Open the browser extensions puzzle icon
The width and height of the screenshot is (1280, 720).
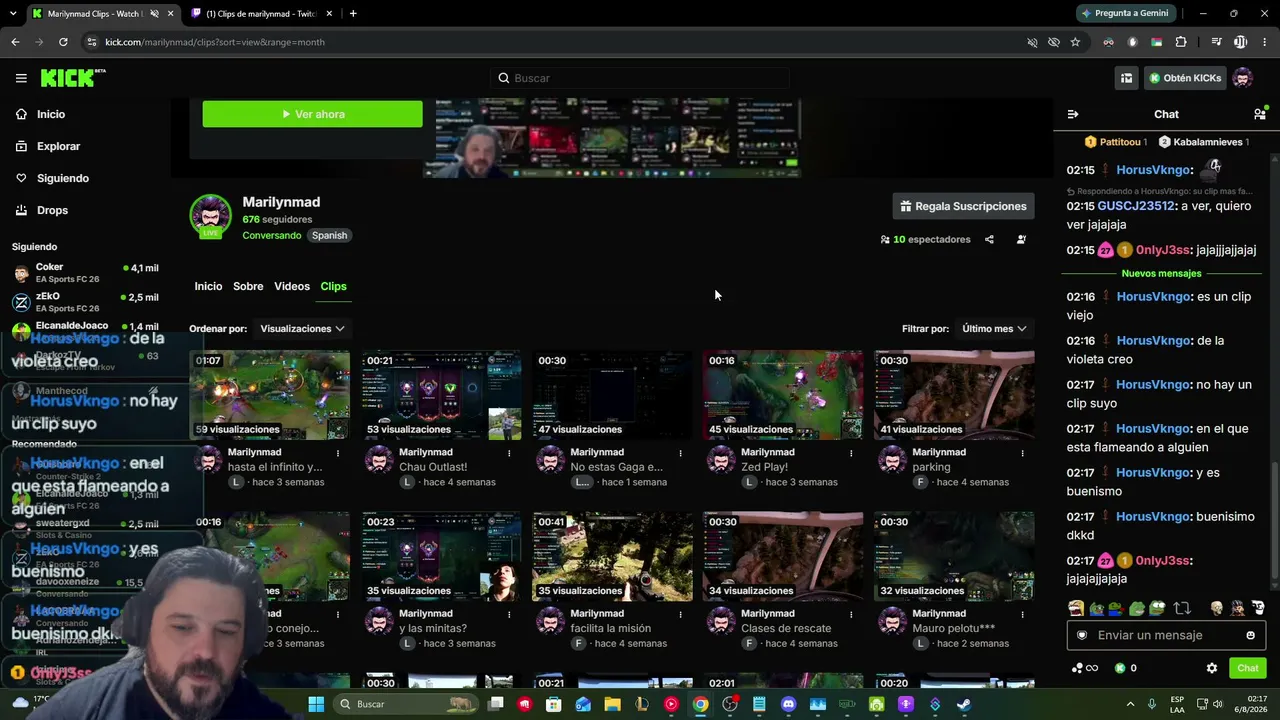1181,42
